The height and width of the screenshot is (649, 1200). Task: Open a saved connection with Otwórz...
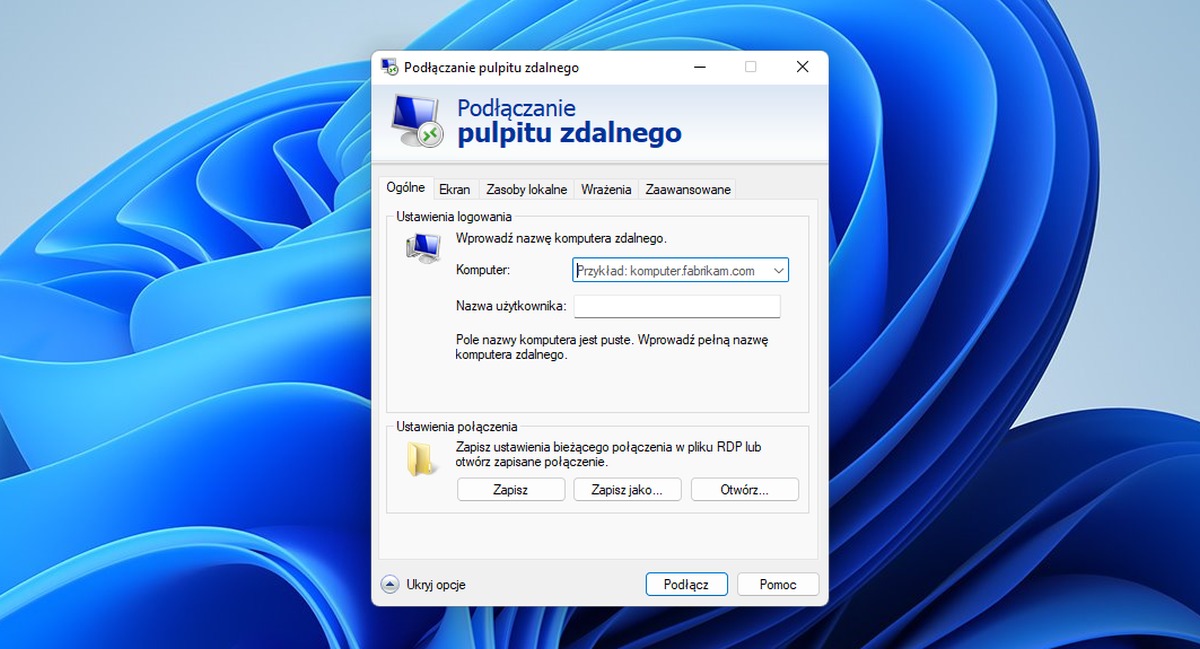point(743,490)
